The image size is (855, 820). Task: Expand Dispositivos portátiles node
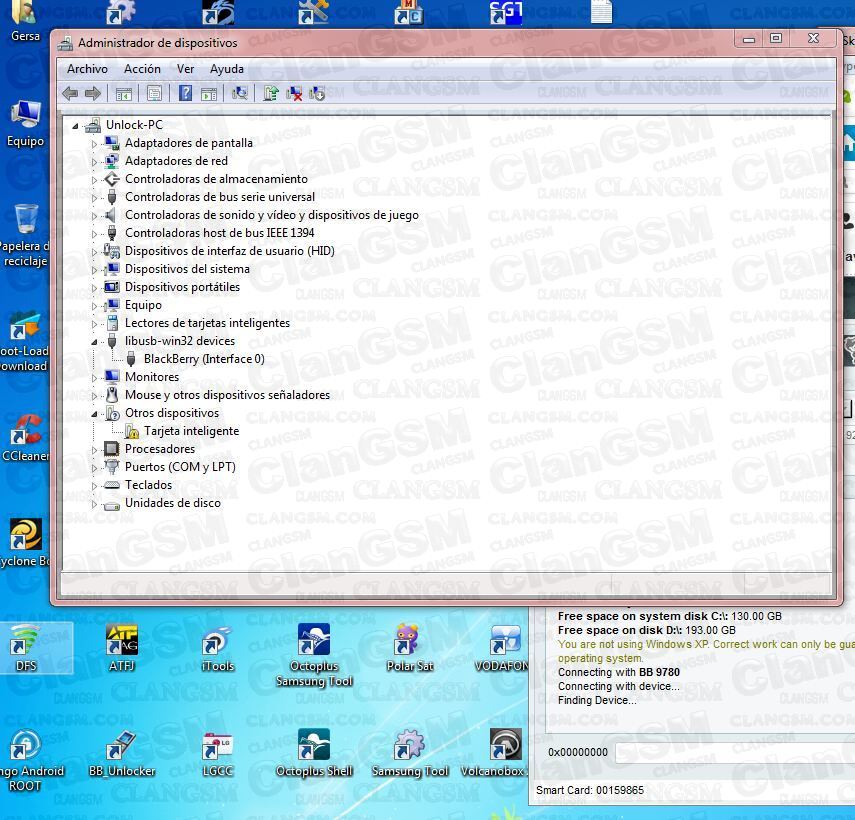pos(94,288)
